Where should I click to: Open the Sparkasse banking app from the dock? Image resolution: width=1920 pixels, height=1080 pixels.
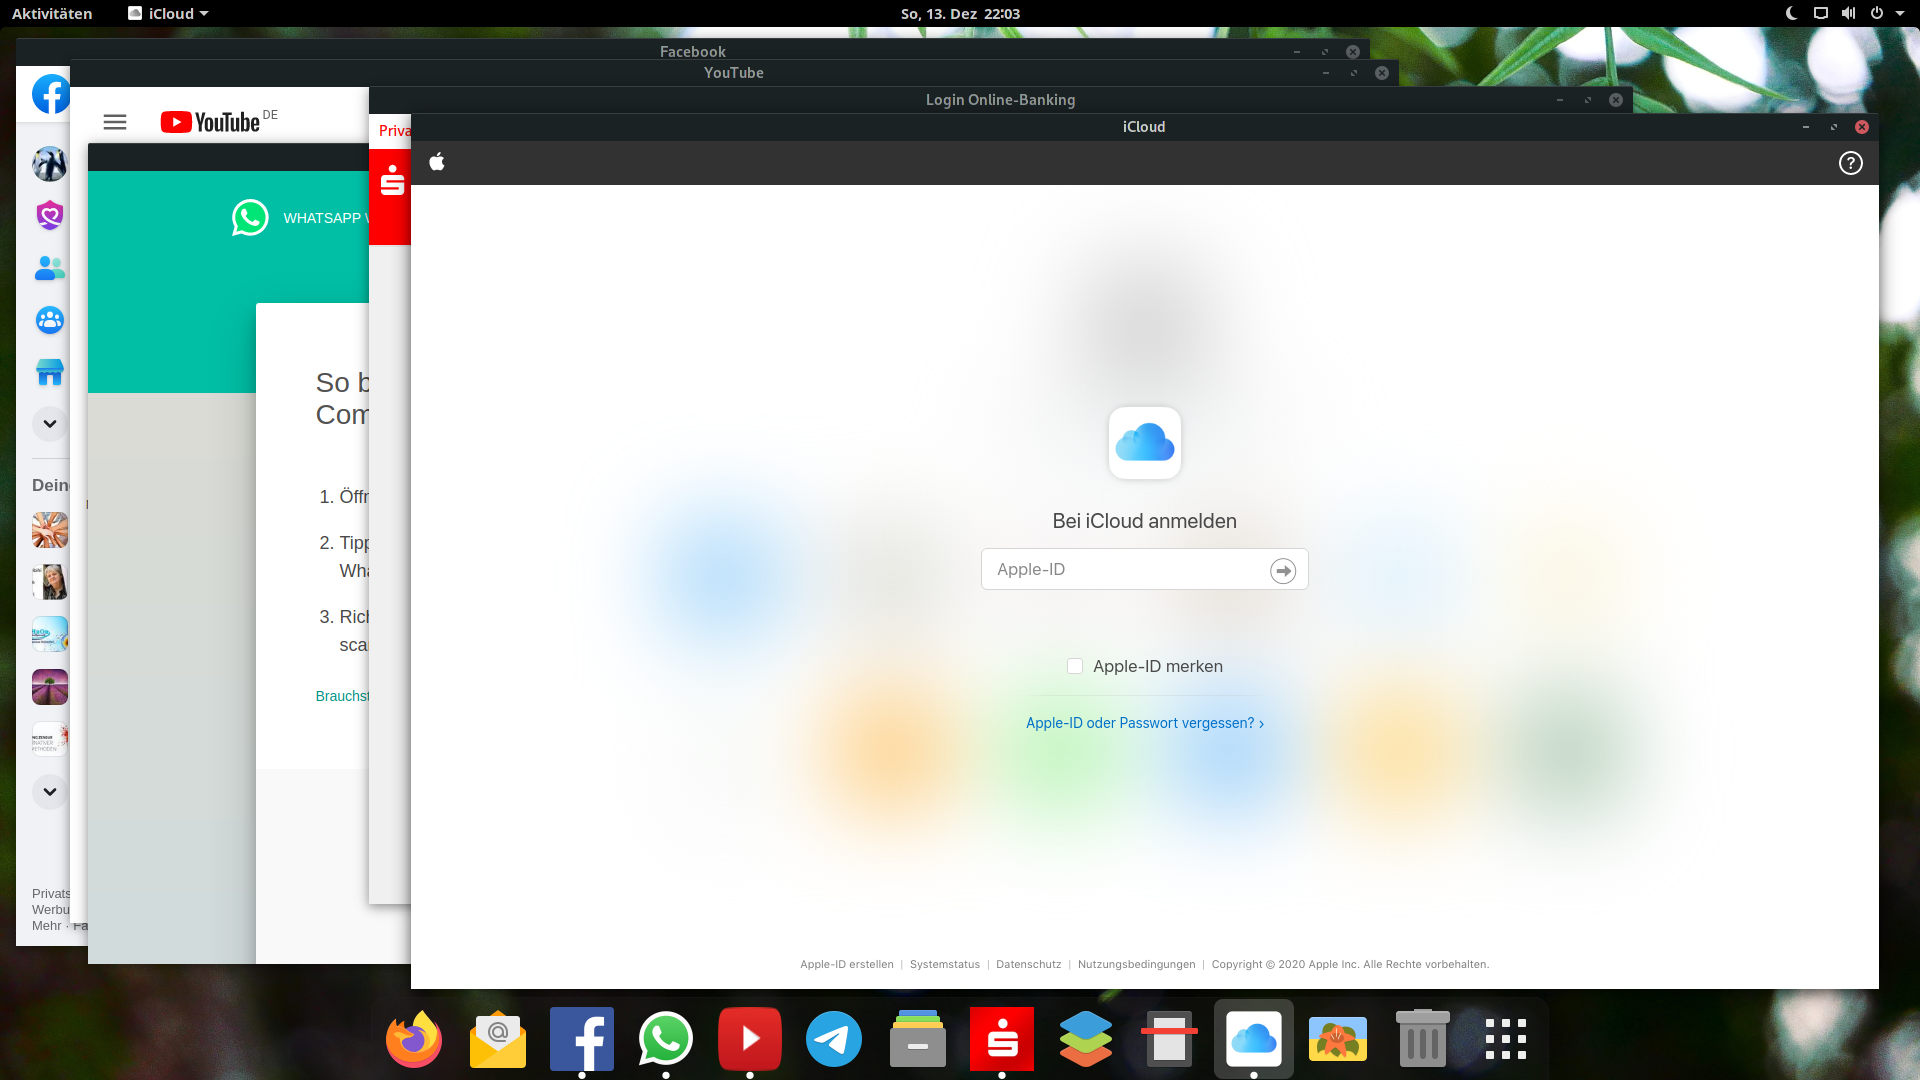click(1001, 1039)
